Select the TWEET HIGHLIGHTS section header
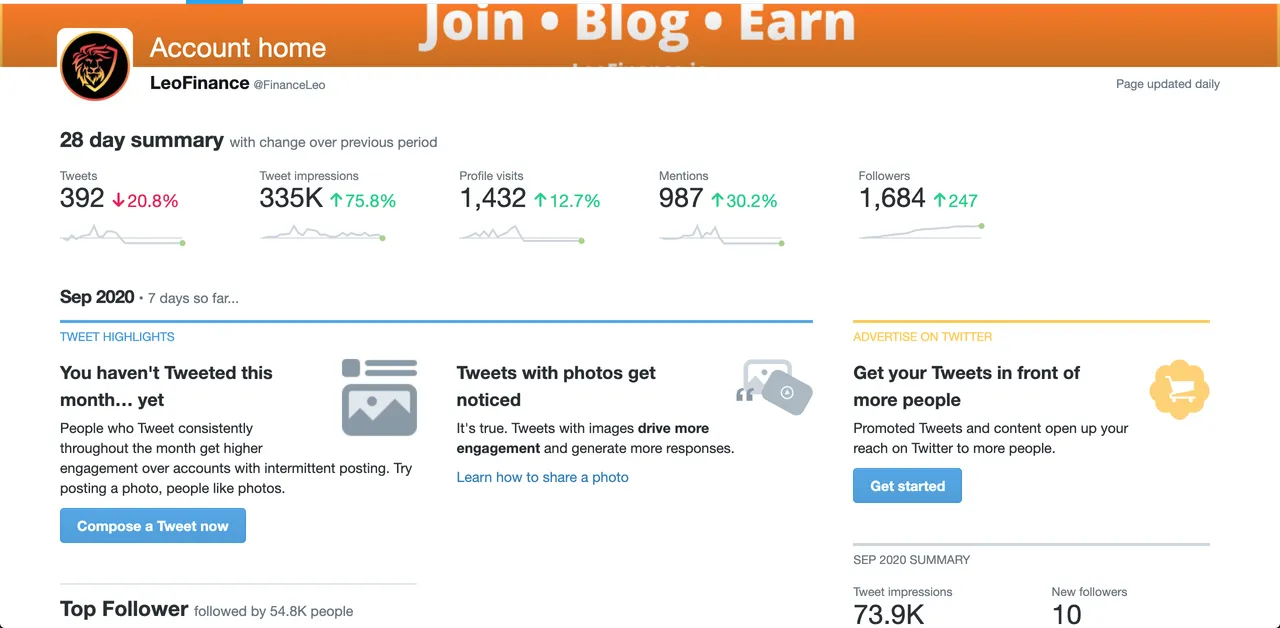Viewport: 1280px width, 628px height. (x=117, y=337)
